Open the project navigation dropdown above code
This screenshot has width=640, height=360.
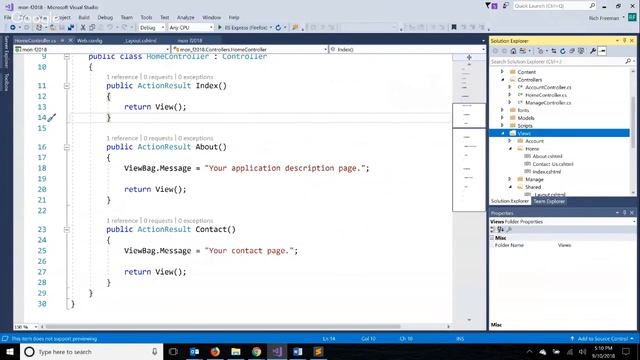coord(92,49)
